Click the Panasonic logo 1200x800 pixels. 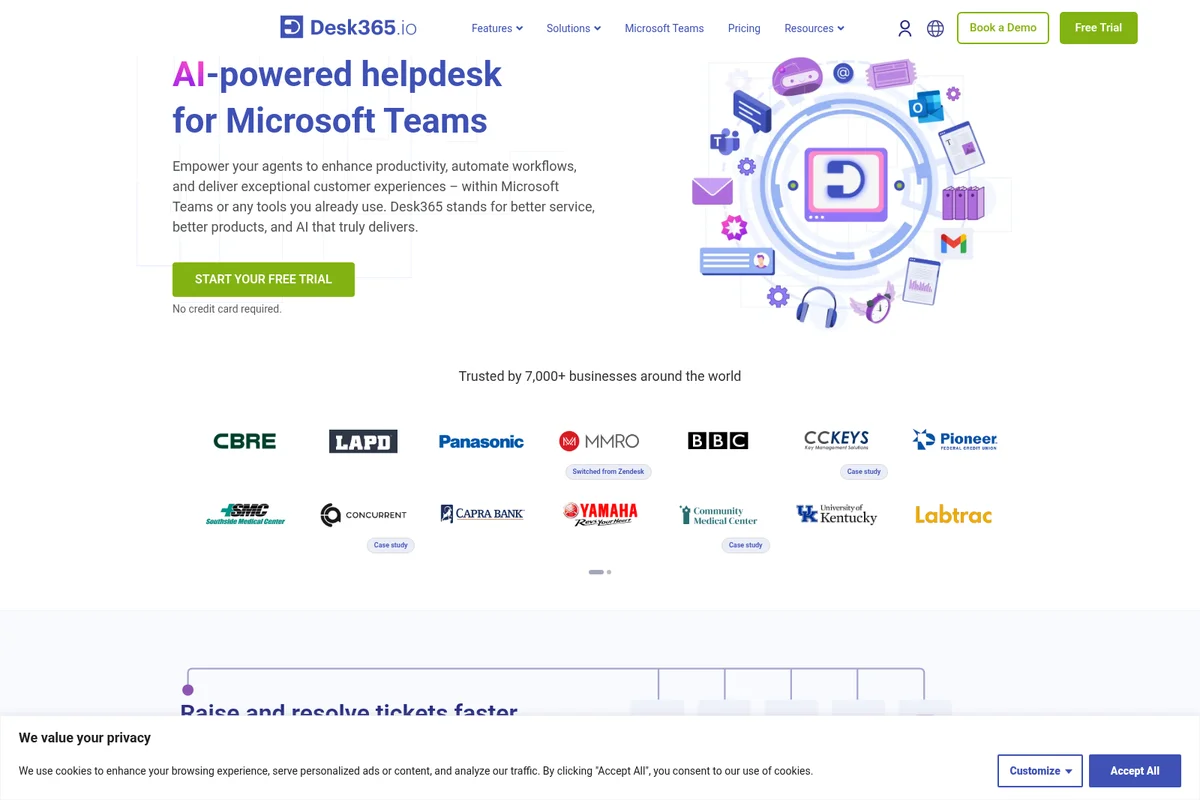(481, 440)
